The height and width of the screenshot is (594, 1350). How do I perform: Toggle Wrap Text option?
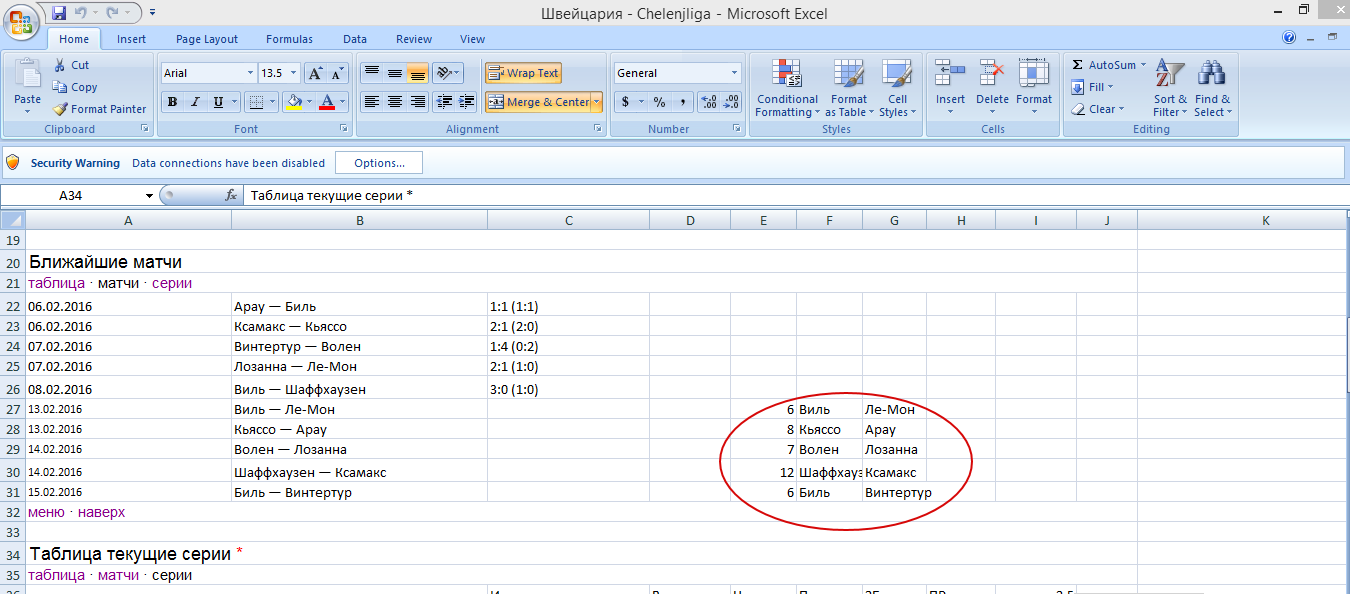523,73
